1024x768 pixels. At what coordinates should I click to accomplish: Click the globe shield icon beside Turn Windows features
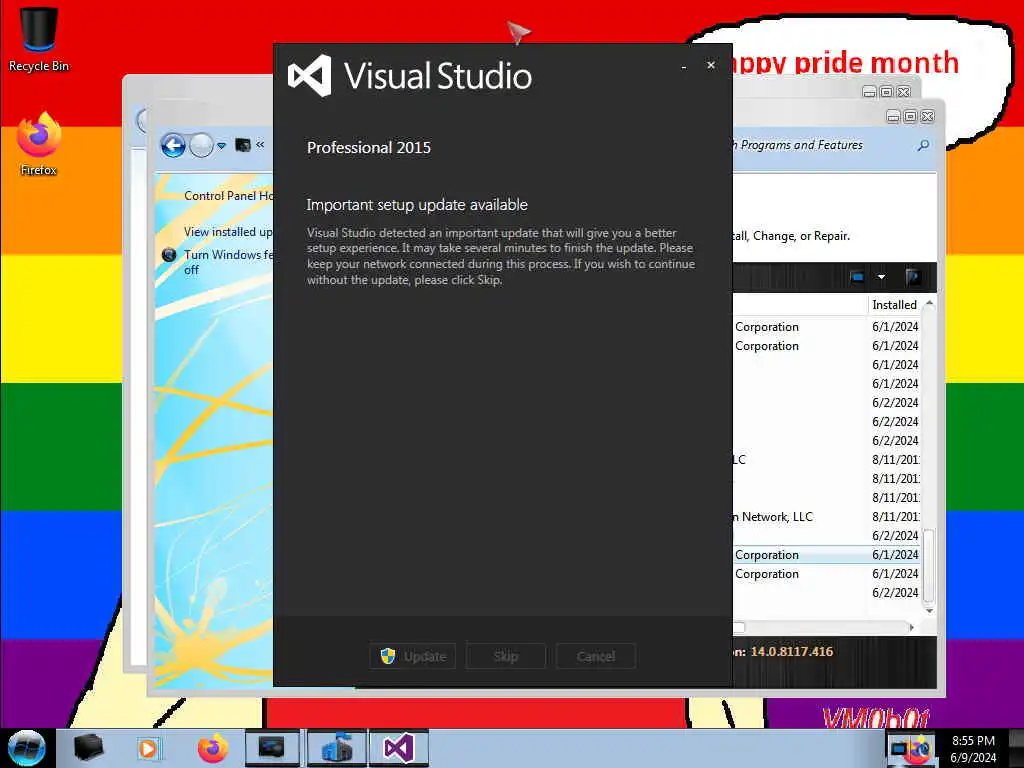coord(168,255)
